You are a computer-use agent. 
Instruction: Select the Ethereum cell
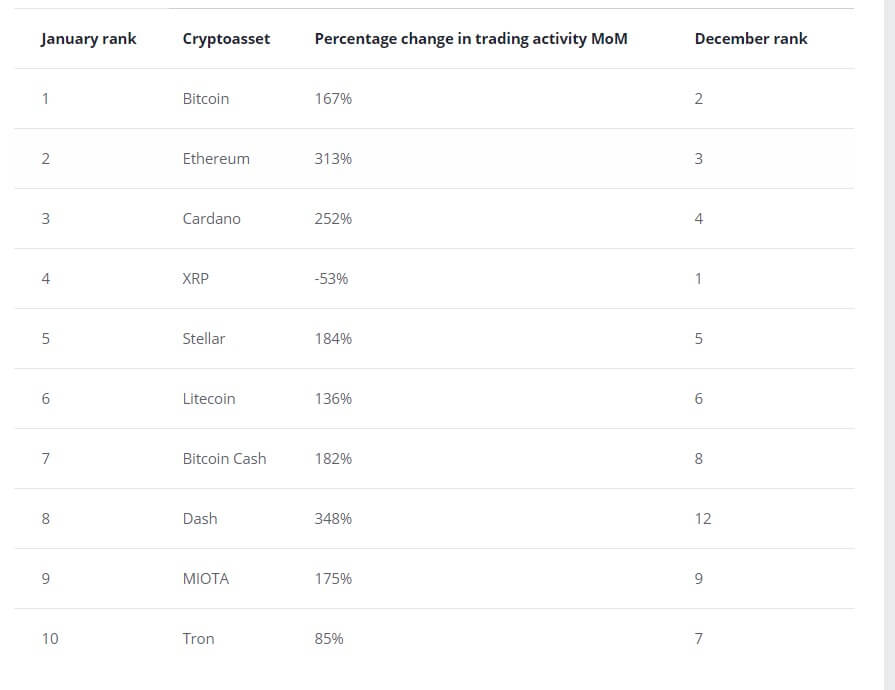pyautogui.click(x=216, y=159)
